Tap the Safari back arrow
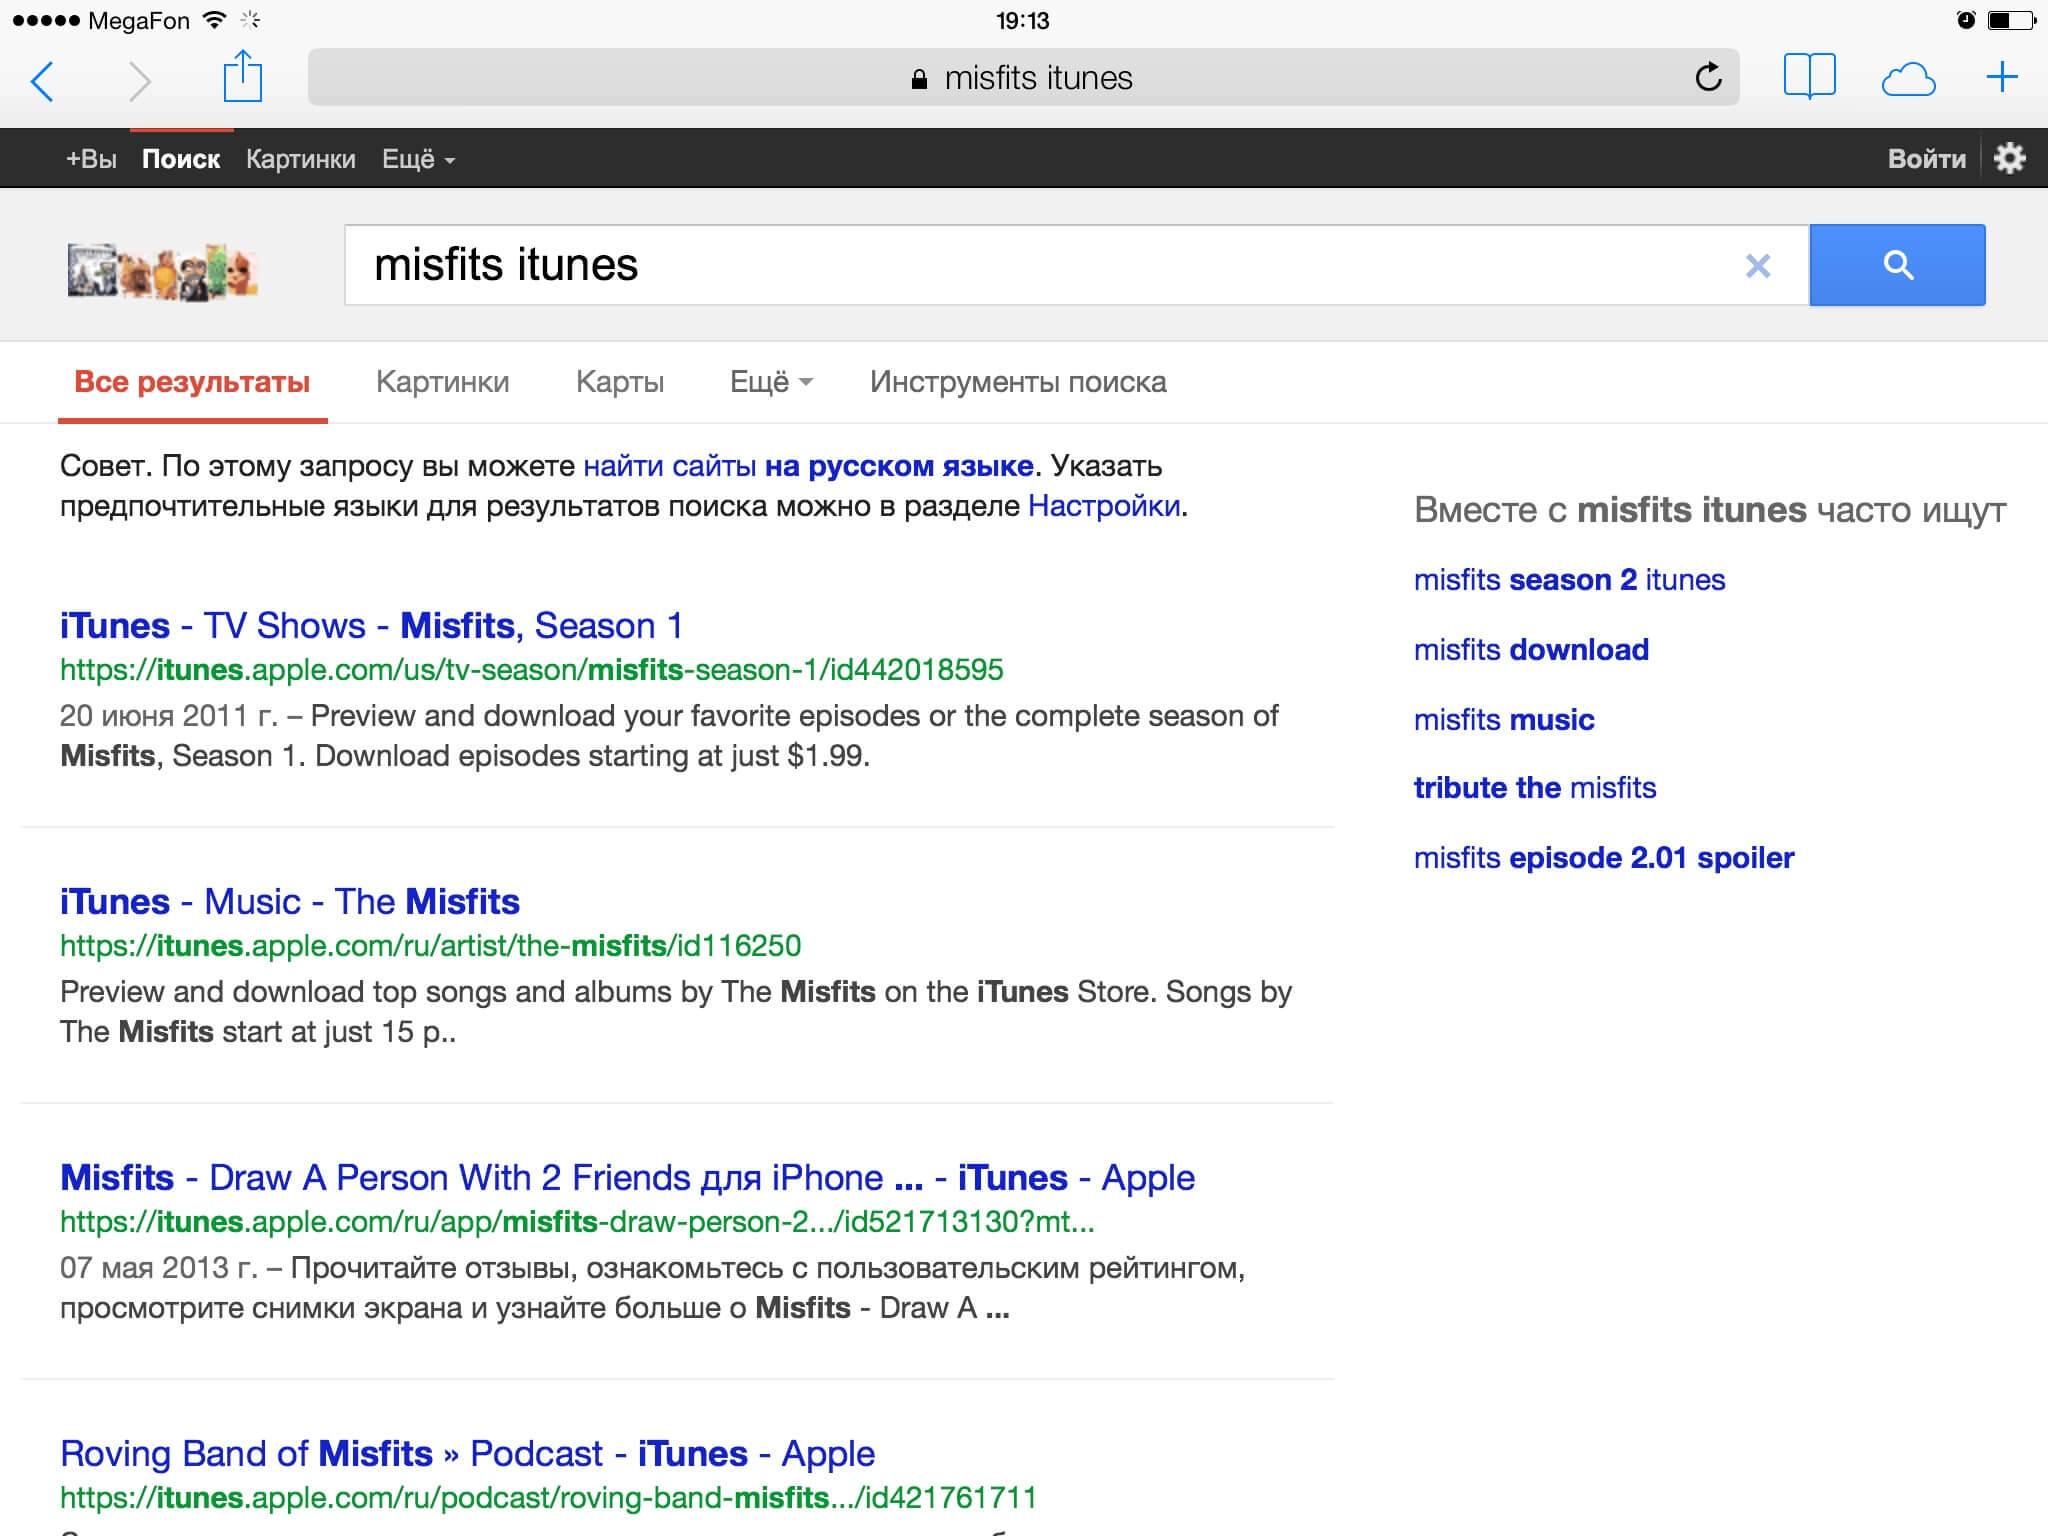This screenshot has height=1536, width=2048. [42, 81]
